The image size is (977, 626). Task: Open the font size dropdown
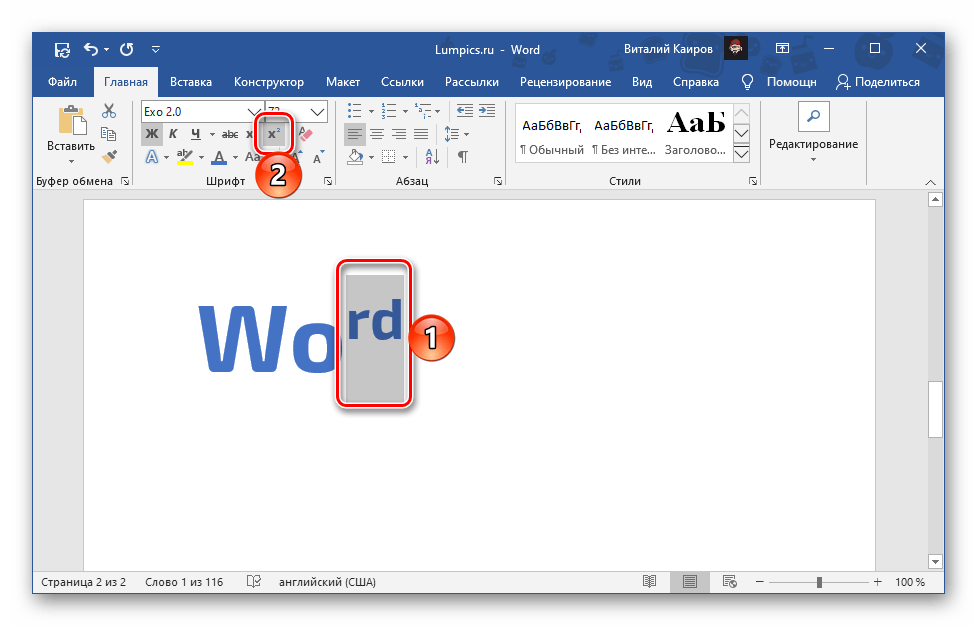pos(318,112)
